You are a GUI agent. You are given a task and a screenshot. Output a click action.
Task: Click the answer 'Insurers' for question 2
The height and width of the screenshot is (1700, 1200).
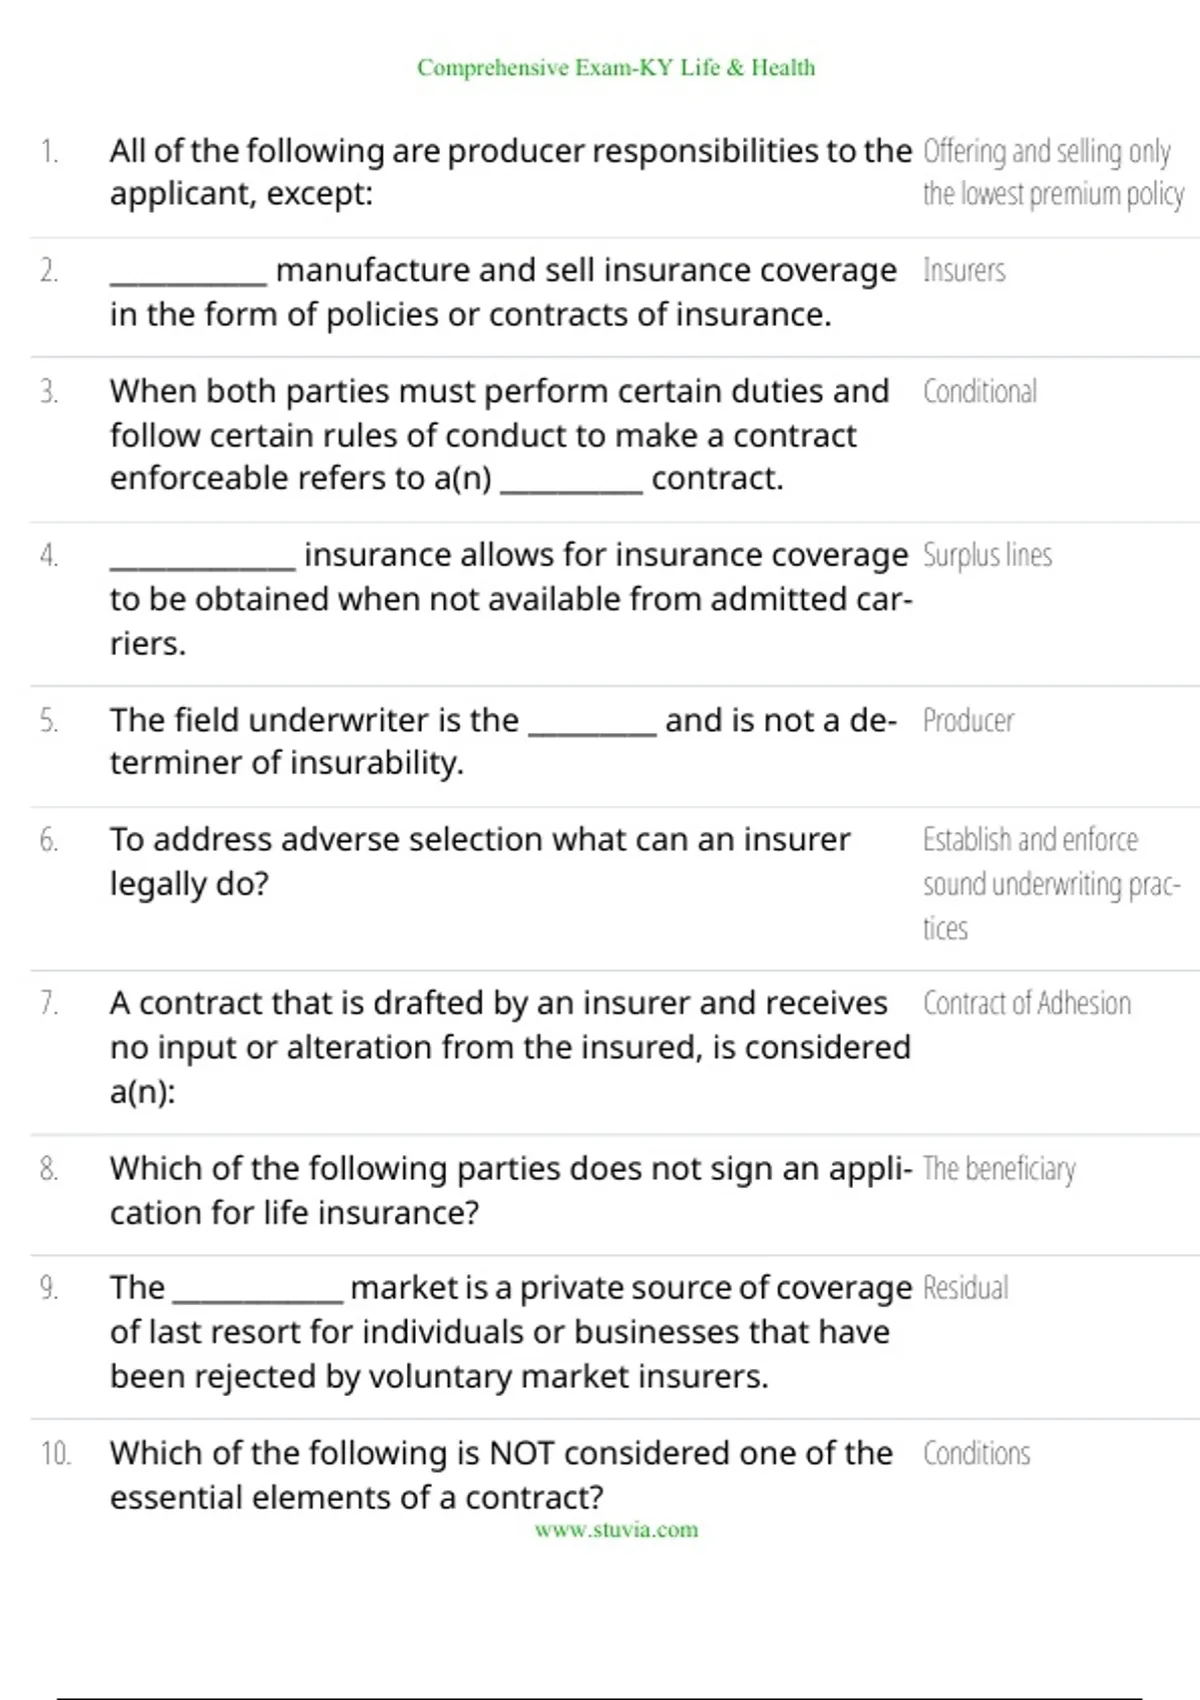pos(964,271)
